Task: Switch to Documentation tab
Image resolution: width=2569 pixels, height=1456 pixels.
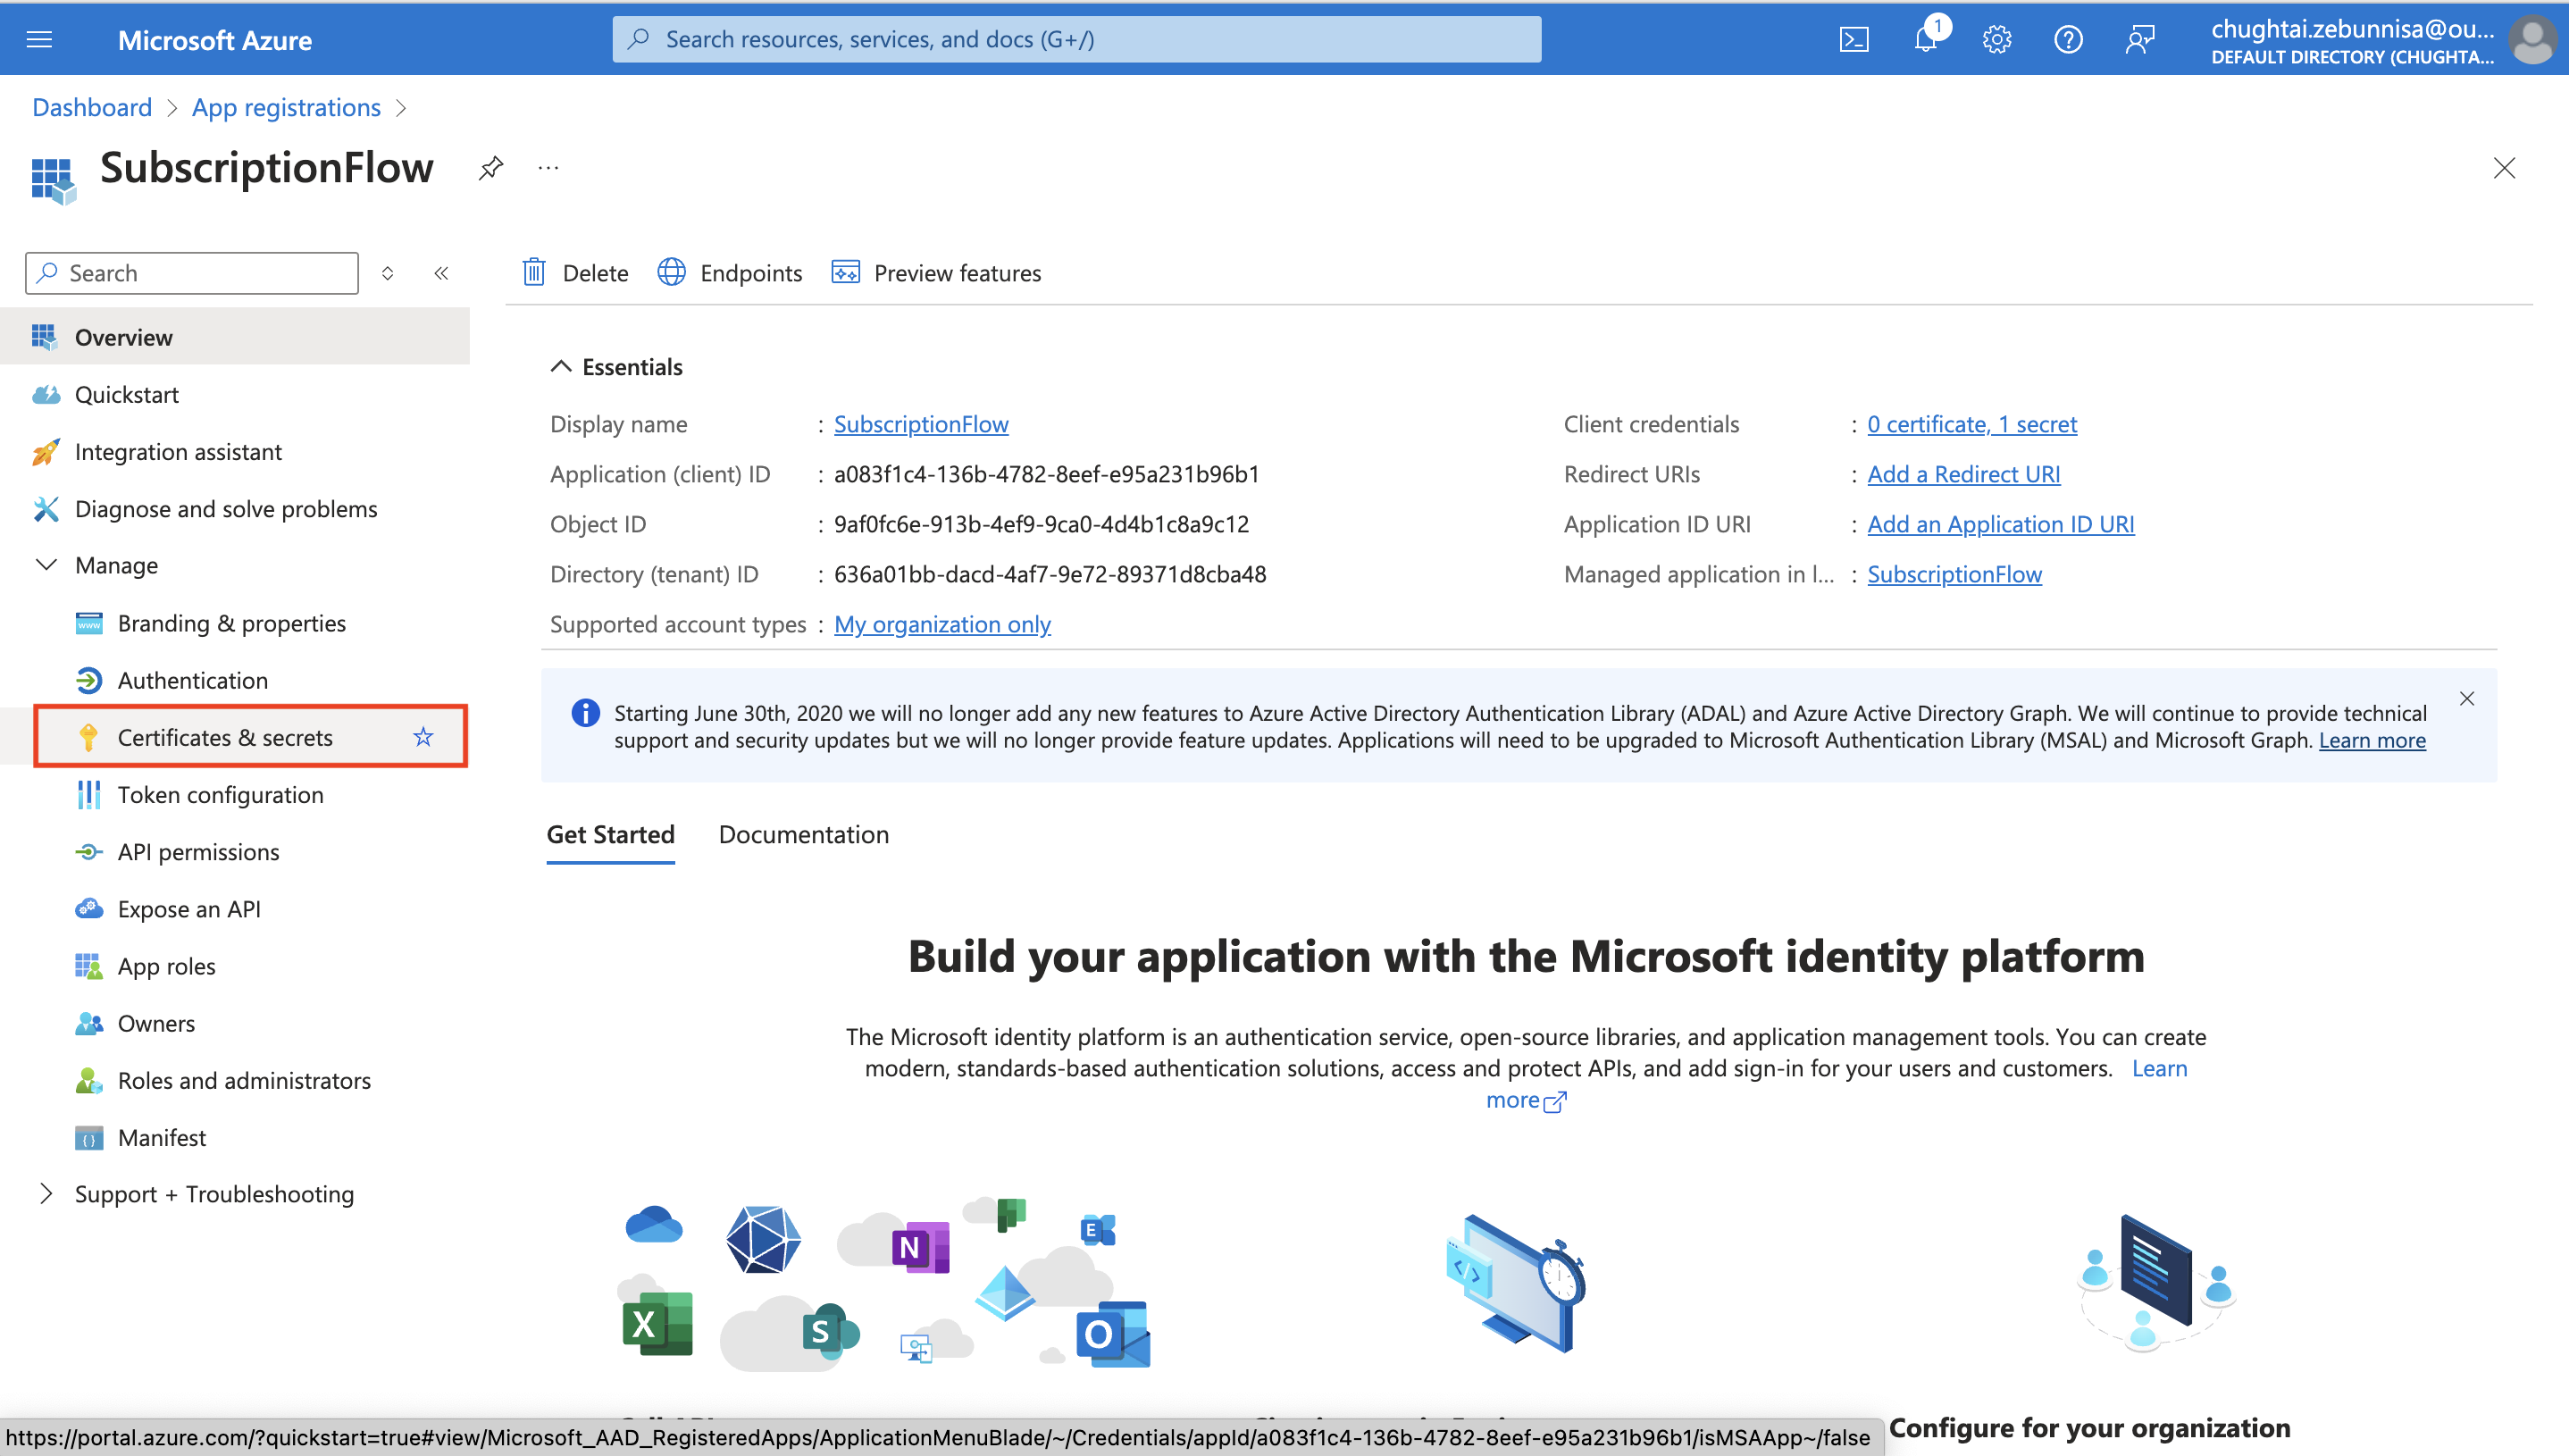Action: click(803, 834)
